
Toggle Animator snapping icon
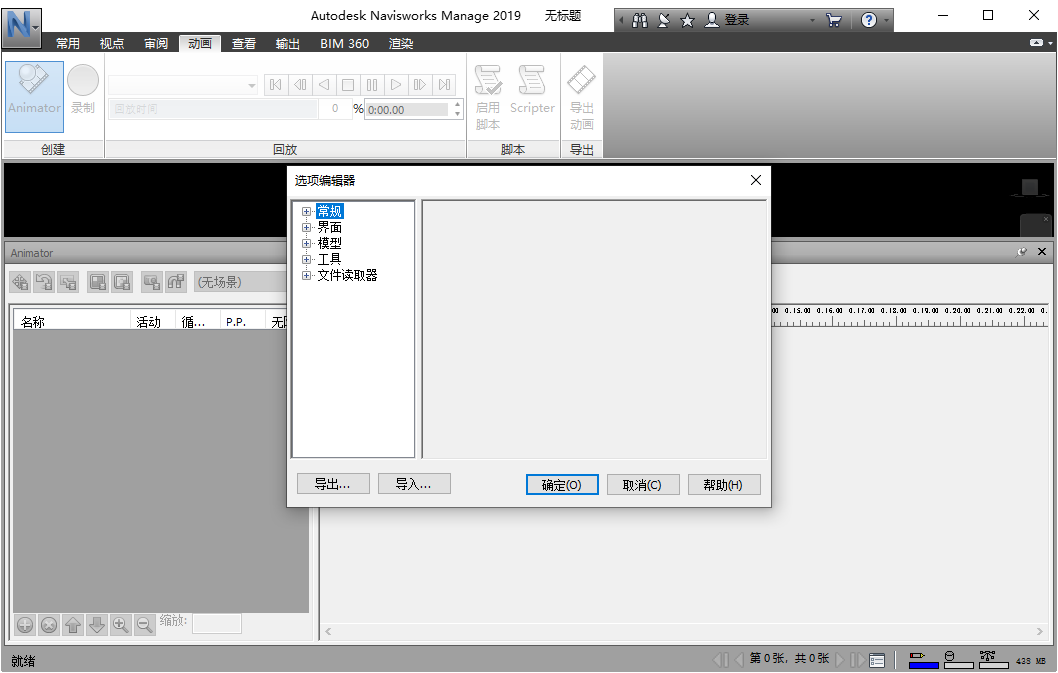[176, 281]
